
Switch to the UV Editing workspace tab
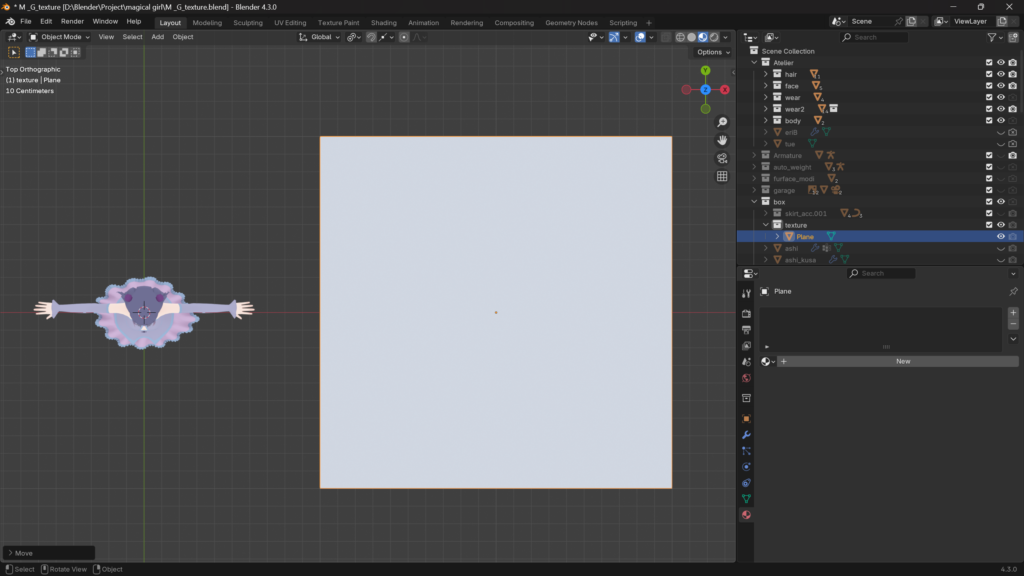(x=290, y=22)
